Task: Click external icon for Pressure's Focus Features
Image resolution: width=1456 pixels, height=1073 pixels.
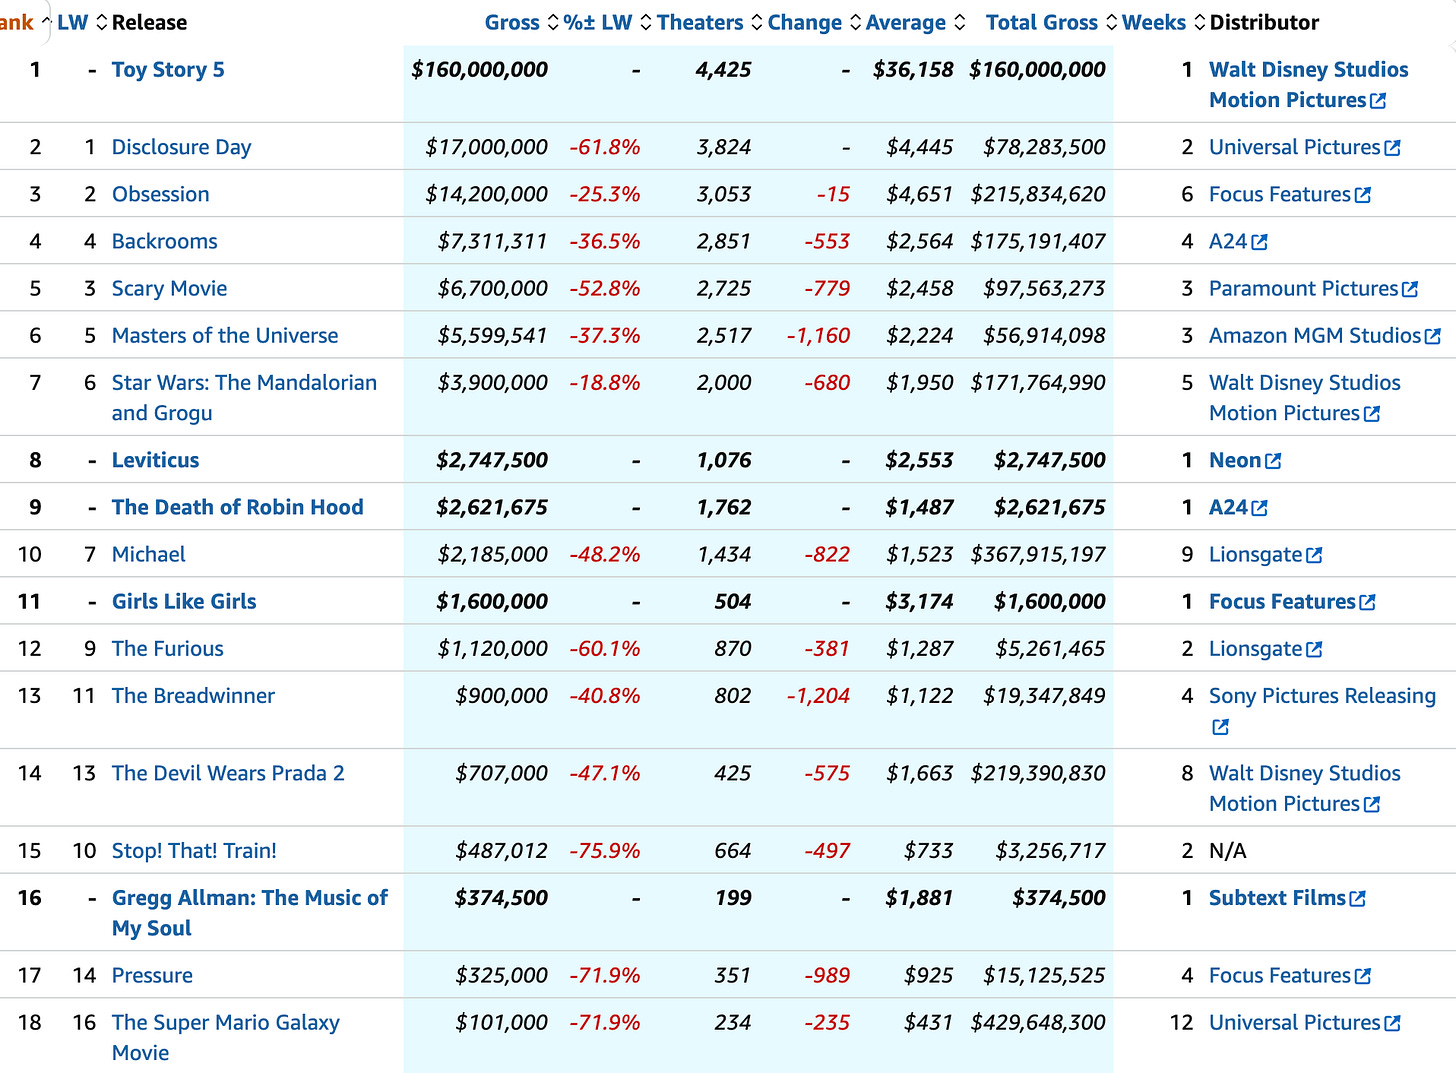Action: [1362, 976]
